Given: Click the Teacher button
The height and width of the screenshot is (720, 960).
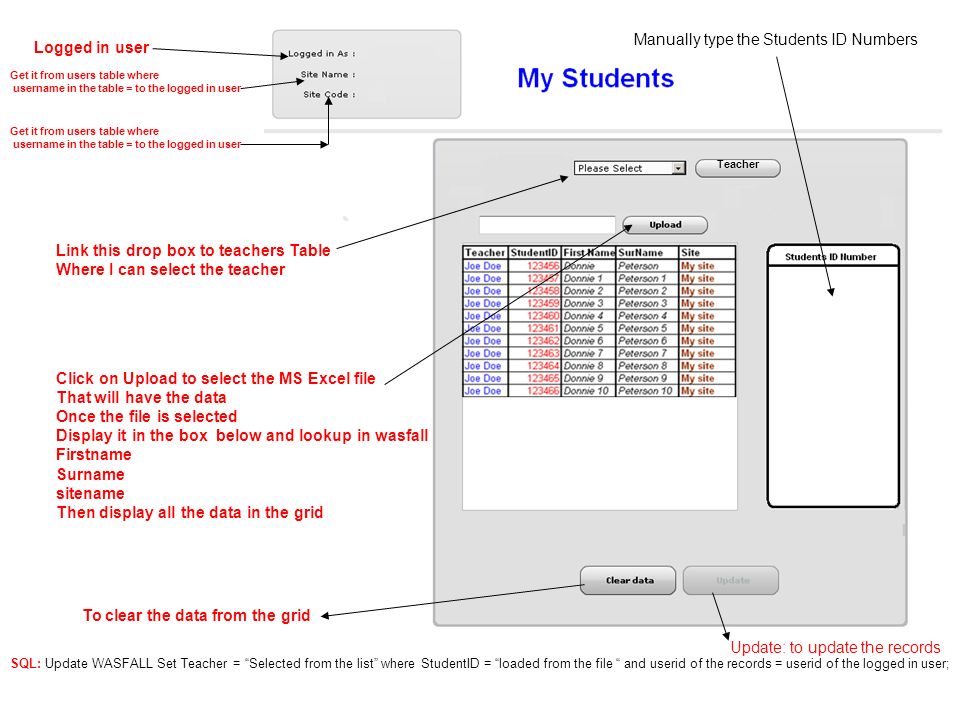Looking at the screenshot, I should [738, 168].
